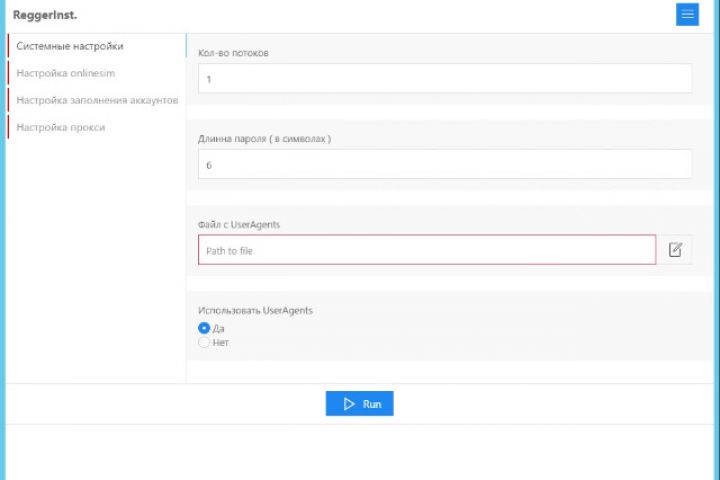Screen dimensions: 720x480
Task: Select the Нет radio button
Action: click(204, 342)
